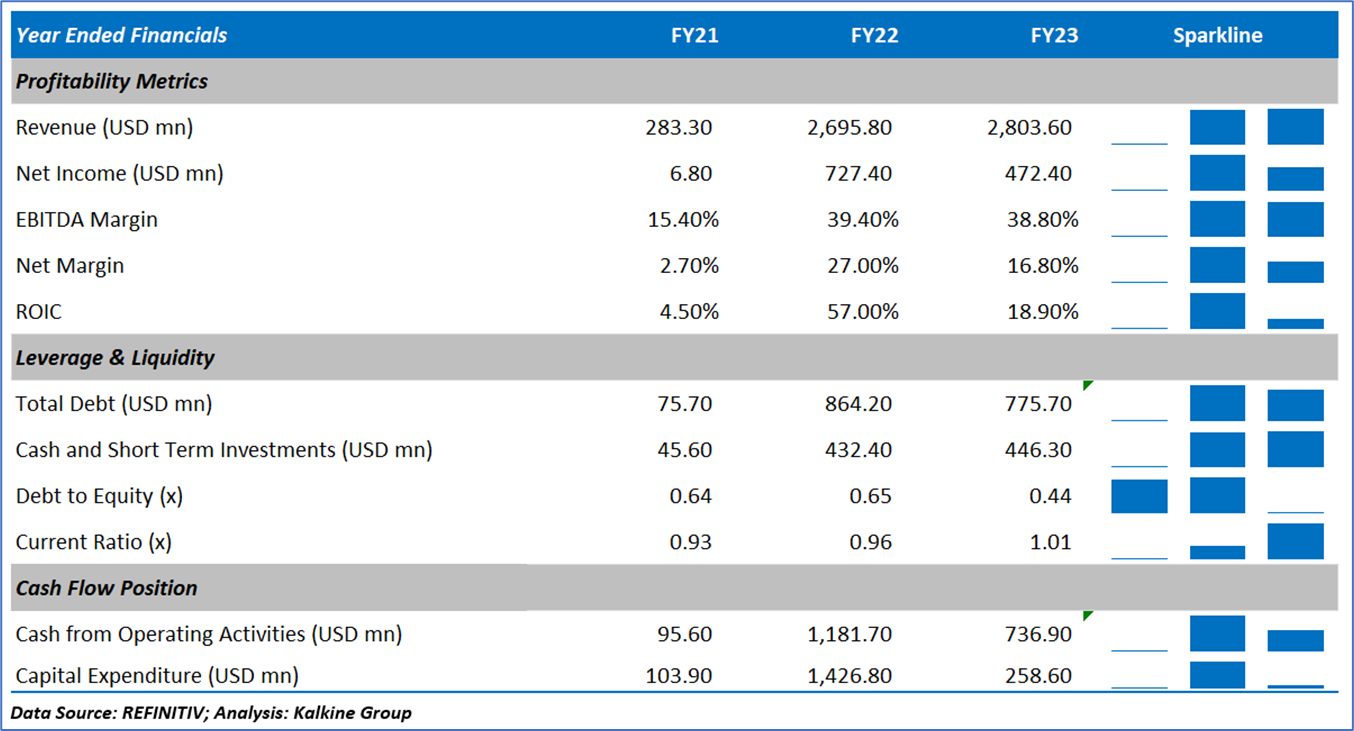The height and width of the screenshot is (731, 1354).
Task: Click the green marker on Cash from Operating Activities FY23
Action: pyautogui.click(x=1088, y=615)
